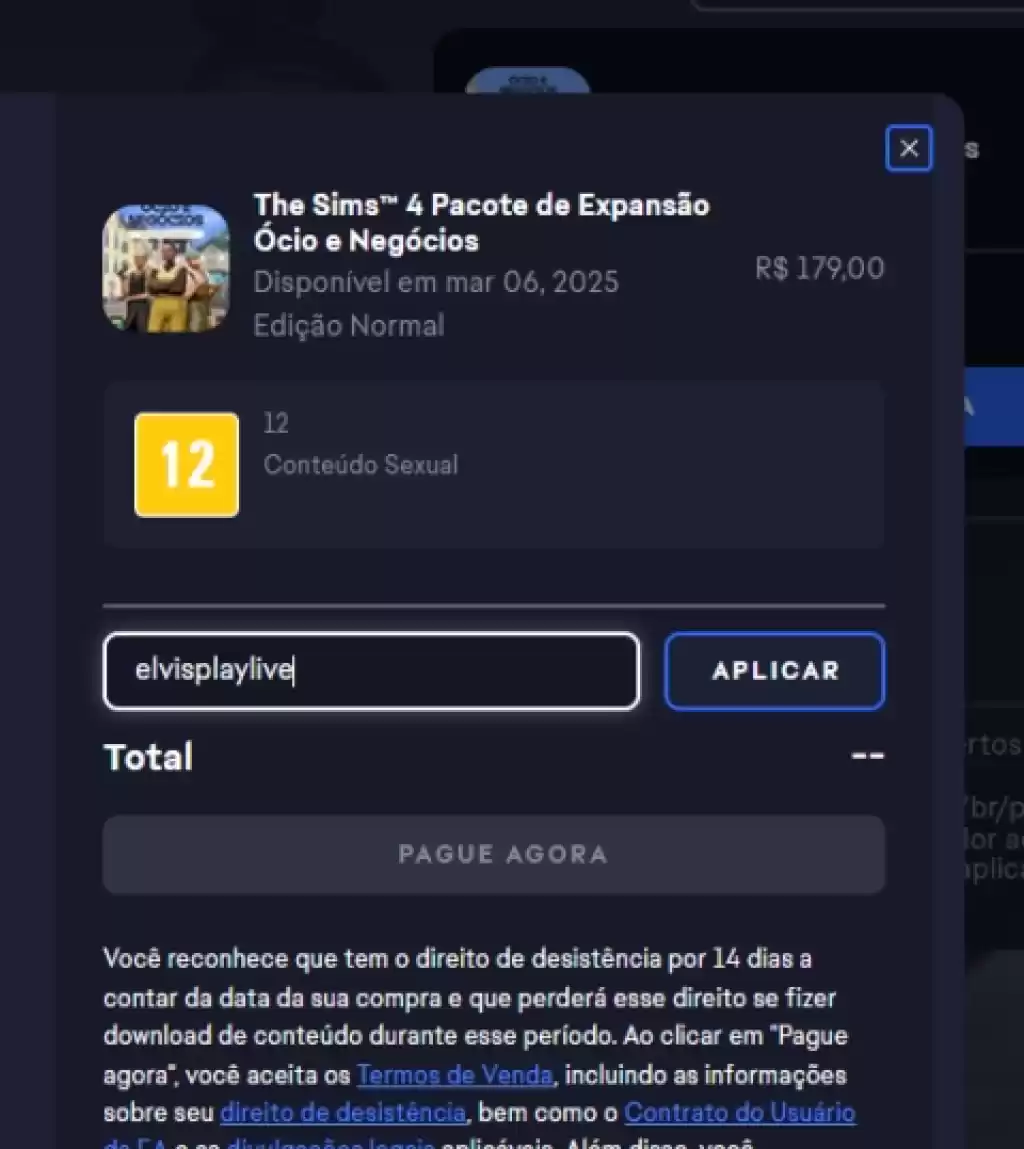Open the Termos de Venda link
Screen dimensions: 1024x1149
[454, 1075]
